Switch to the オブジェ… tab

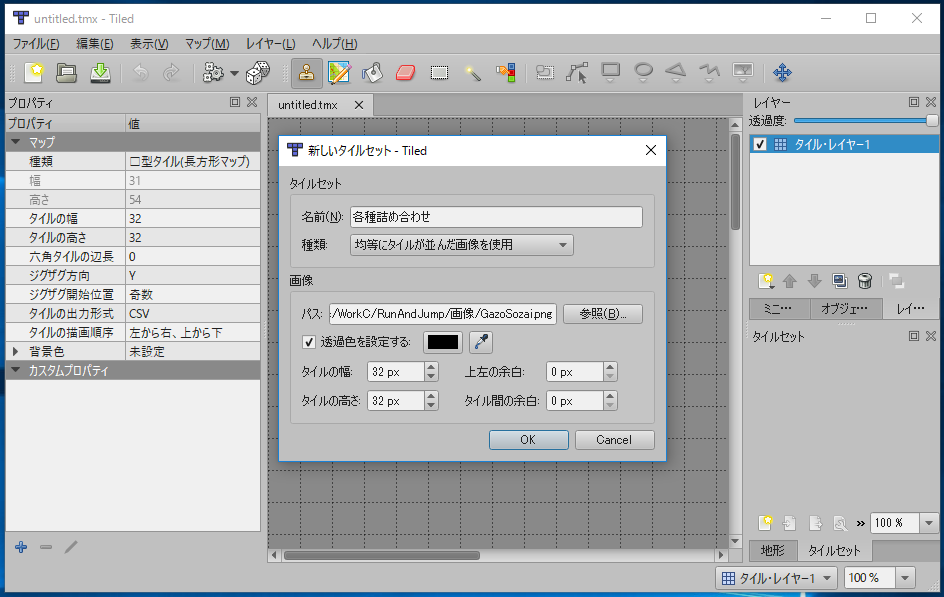(845, 309)
